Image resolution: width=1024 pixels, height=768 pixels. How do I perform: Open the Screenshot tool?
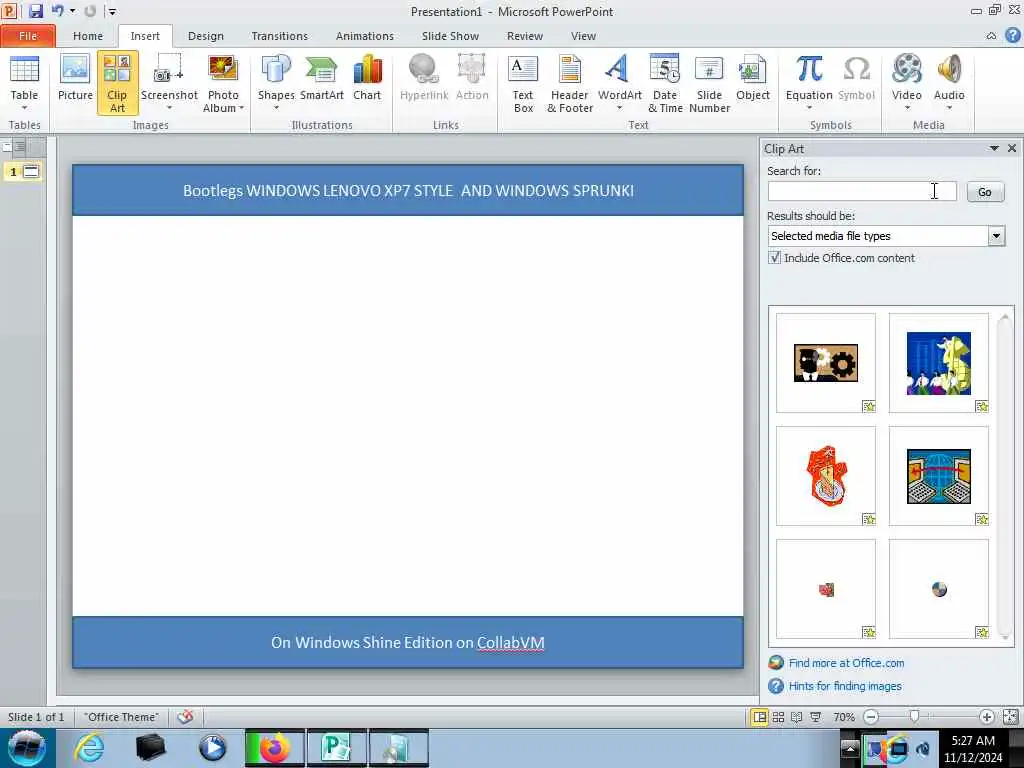coord(169,83)
